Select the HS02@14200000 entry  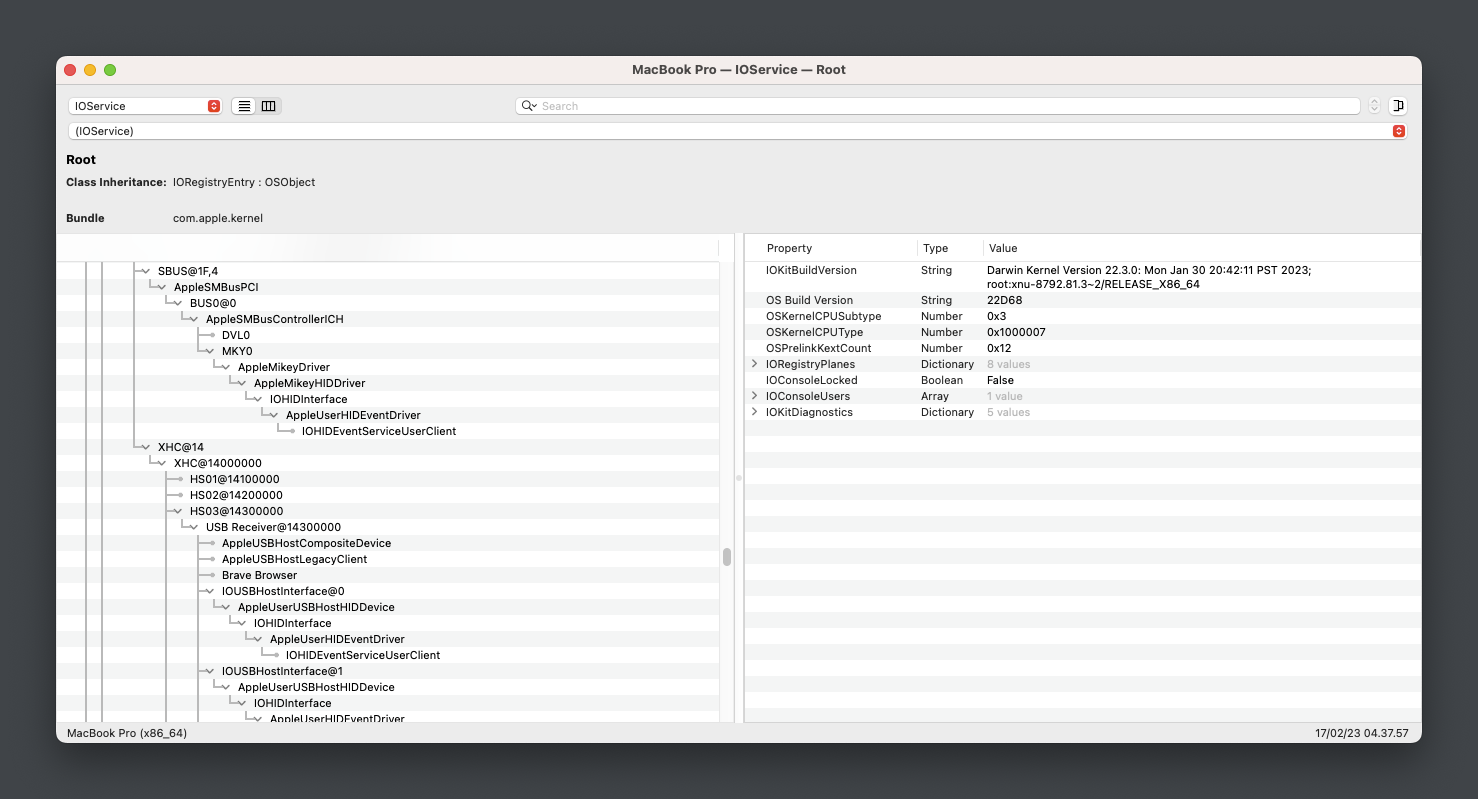pos(236,495)
